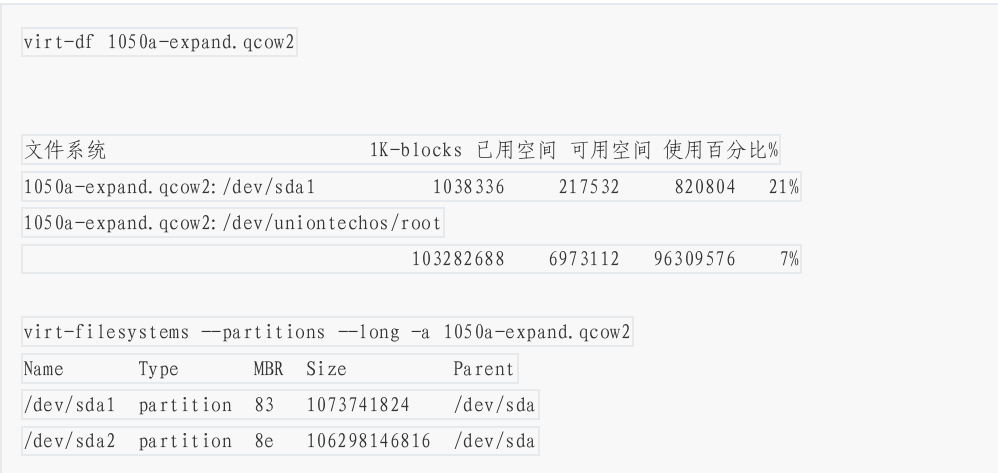This screenshot has height=473, width=998.
Task: Select the /dev/sda1 partition row
Action: click(280, 405)
